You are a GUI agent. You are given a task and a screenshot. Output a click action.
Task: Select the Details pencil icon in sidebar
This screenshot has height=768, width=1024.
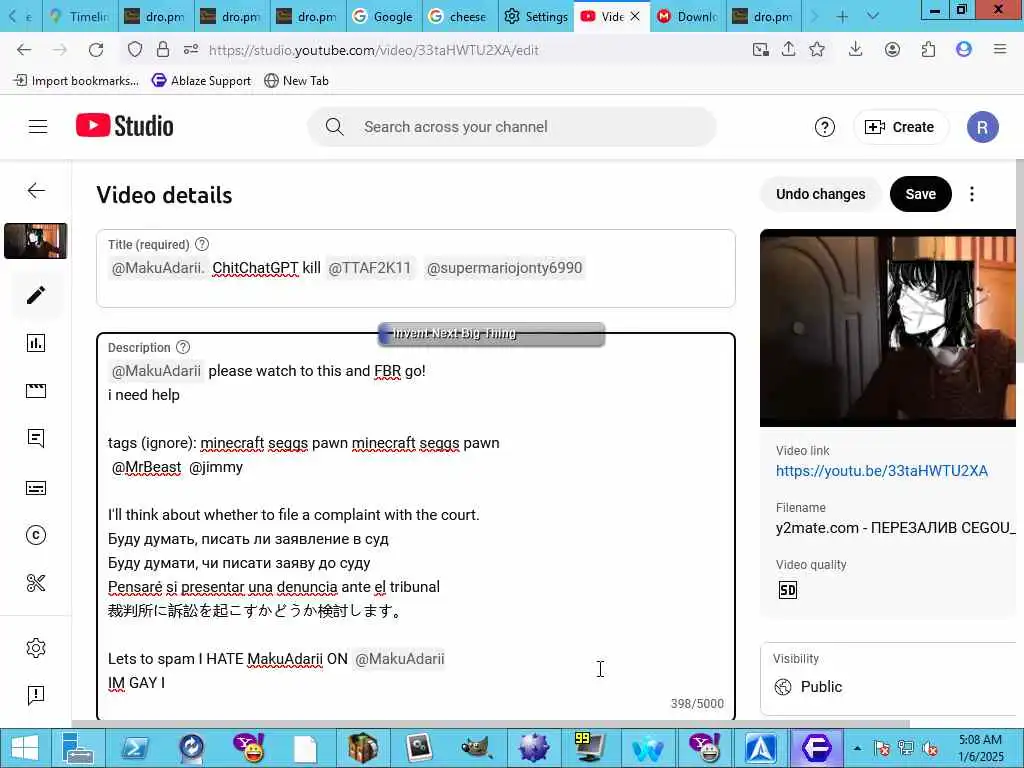pos(36,295)
